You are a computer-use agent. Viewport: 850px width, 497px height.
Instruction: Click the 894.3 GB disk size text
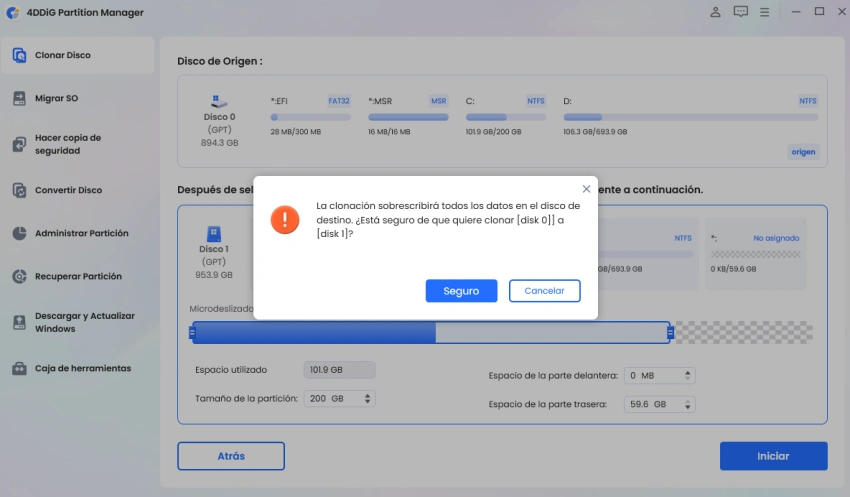[x=220, y=143]
